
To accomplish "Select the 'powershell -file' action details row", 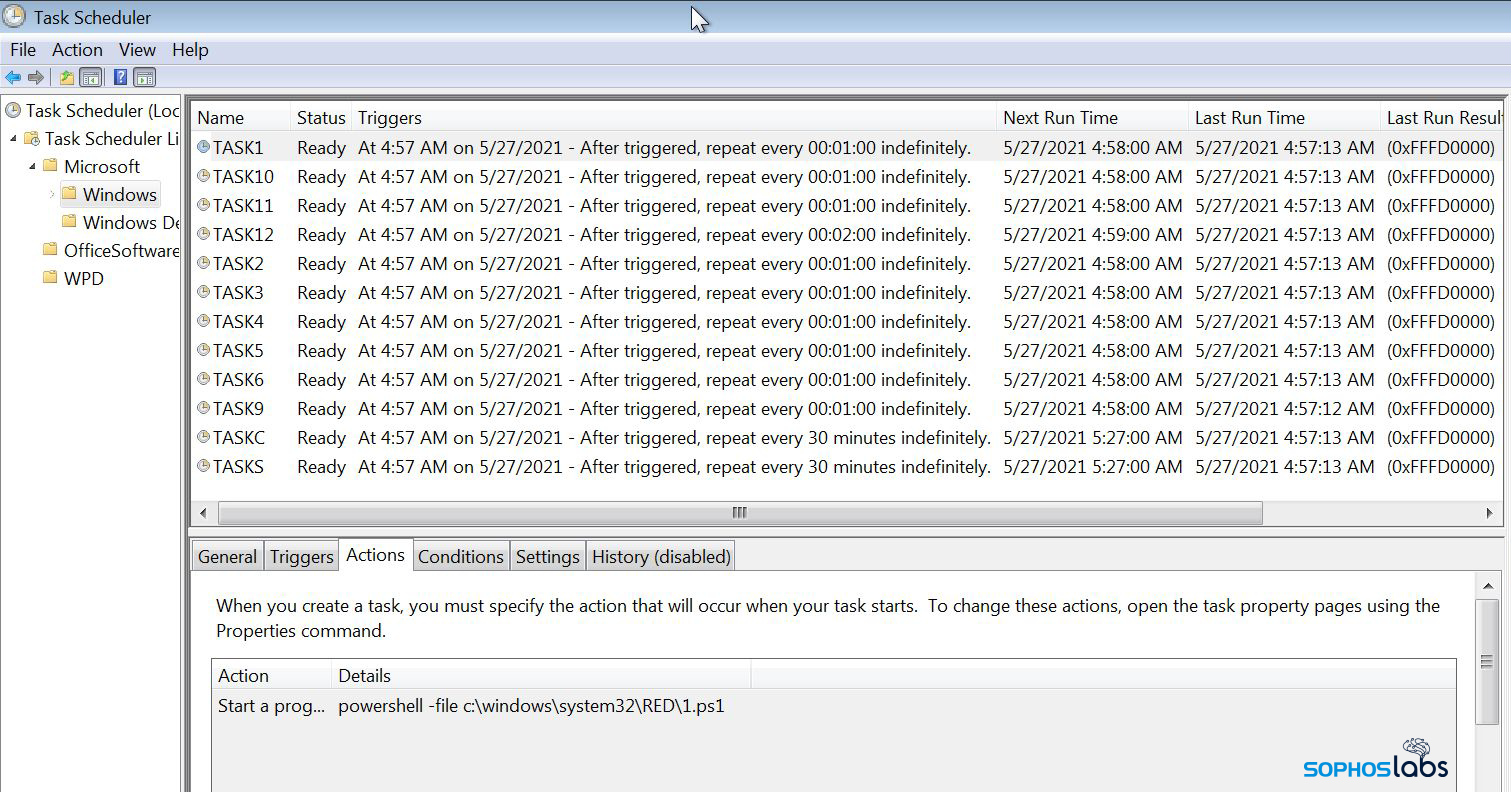I will tap(531, 706).
